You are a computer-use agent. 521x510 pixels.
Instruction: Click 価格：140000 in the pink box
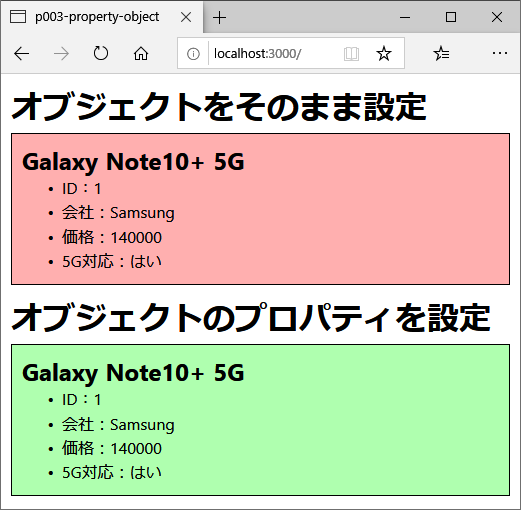pos(112,237)
